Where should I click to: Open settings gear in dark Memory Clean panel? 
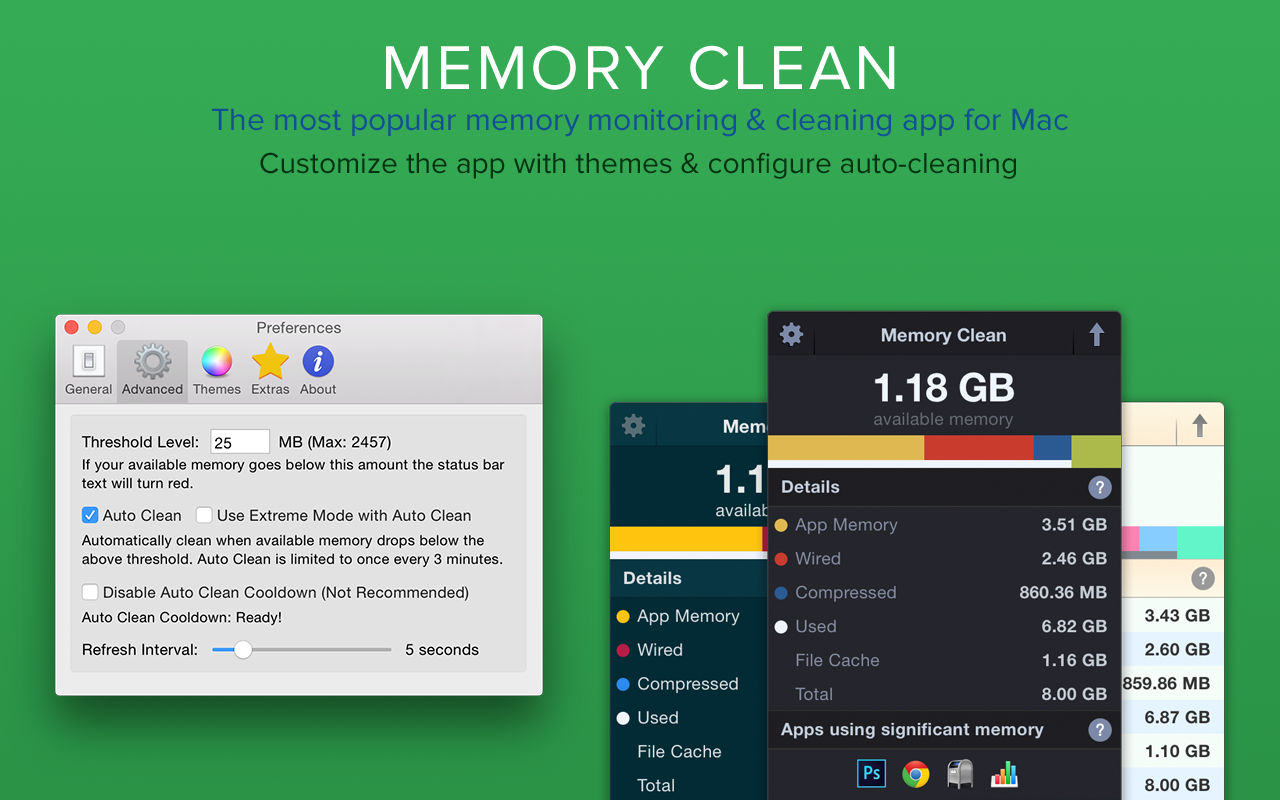pos(791,334)
